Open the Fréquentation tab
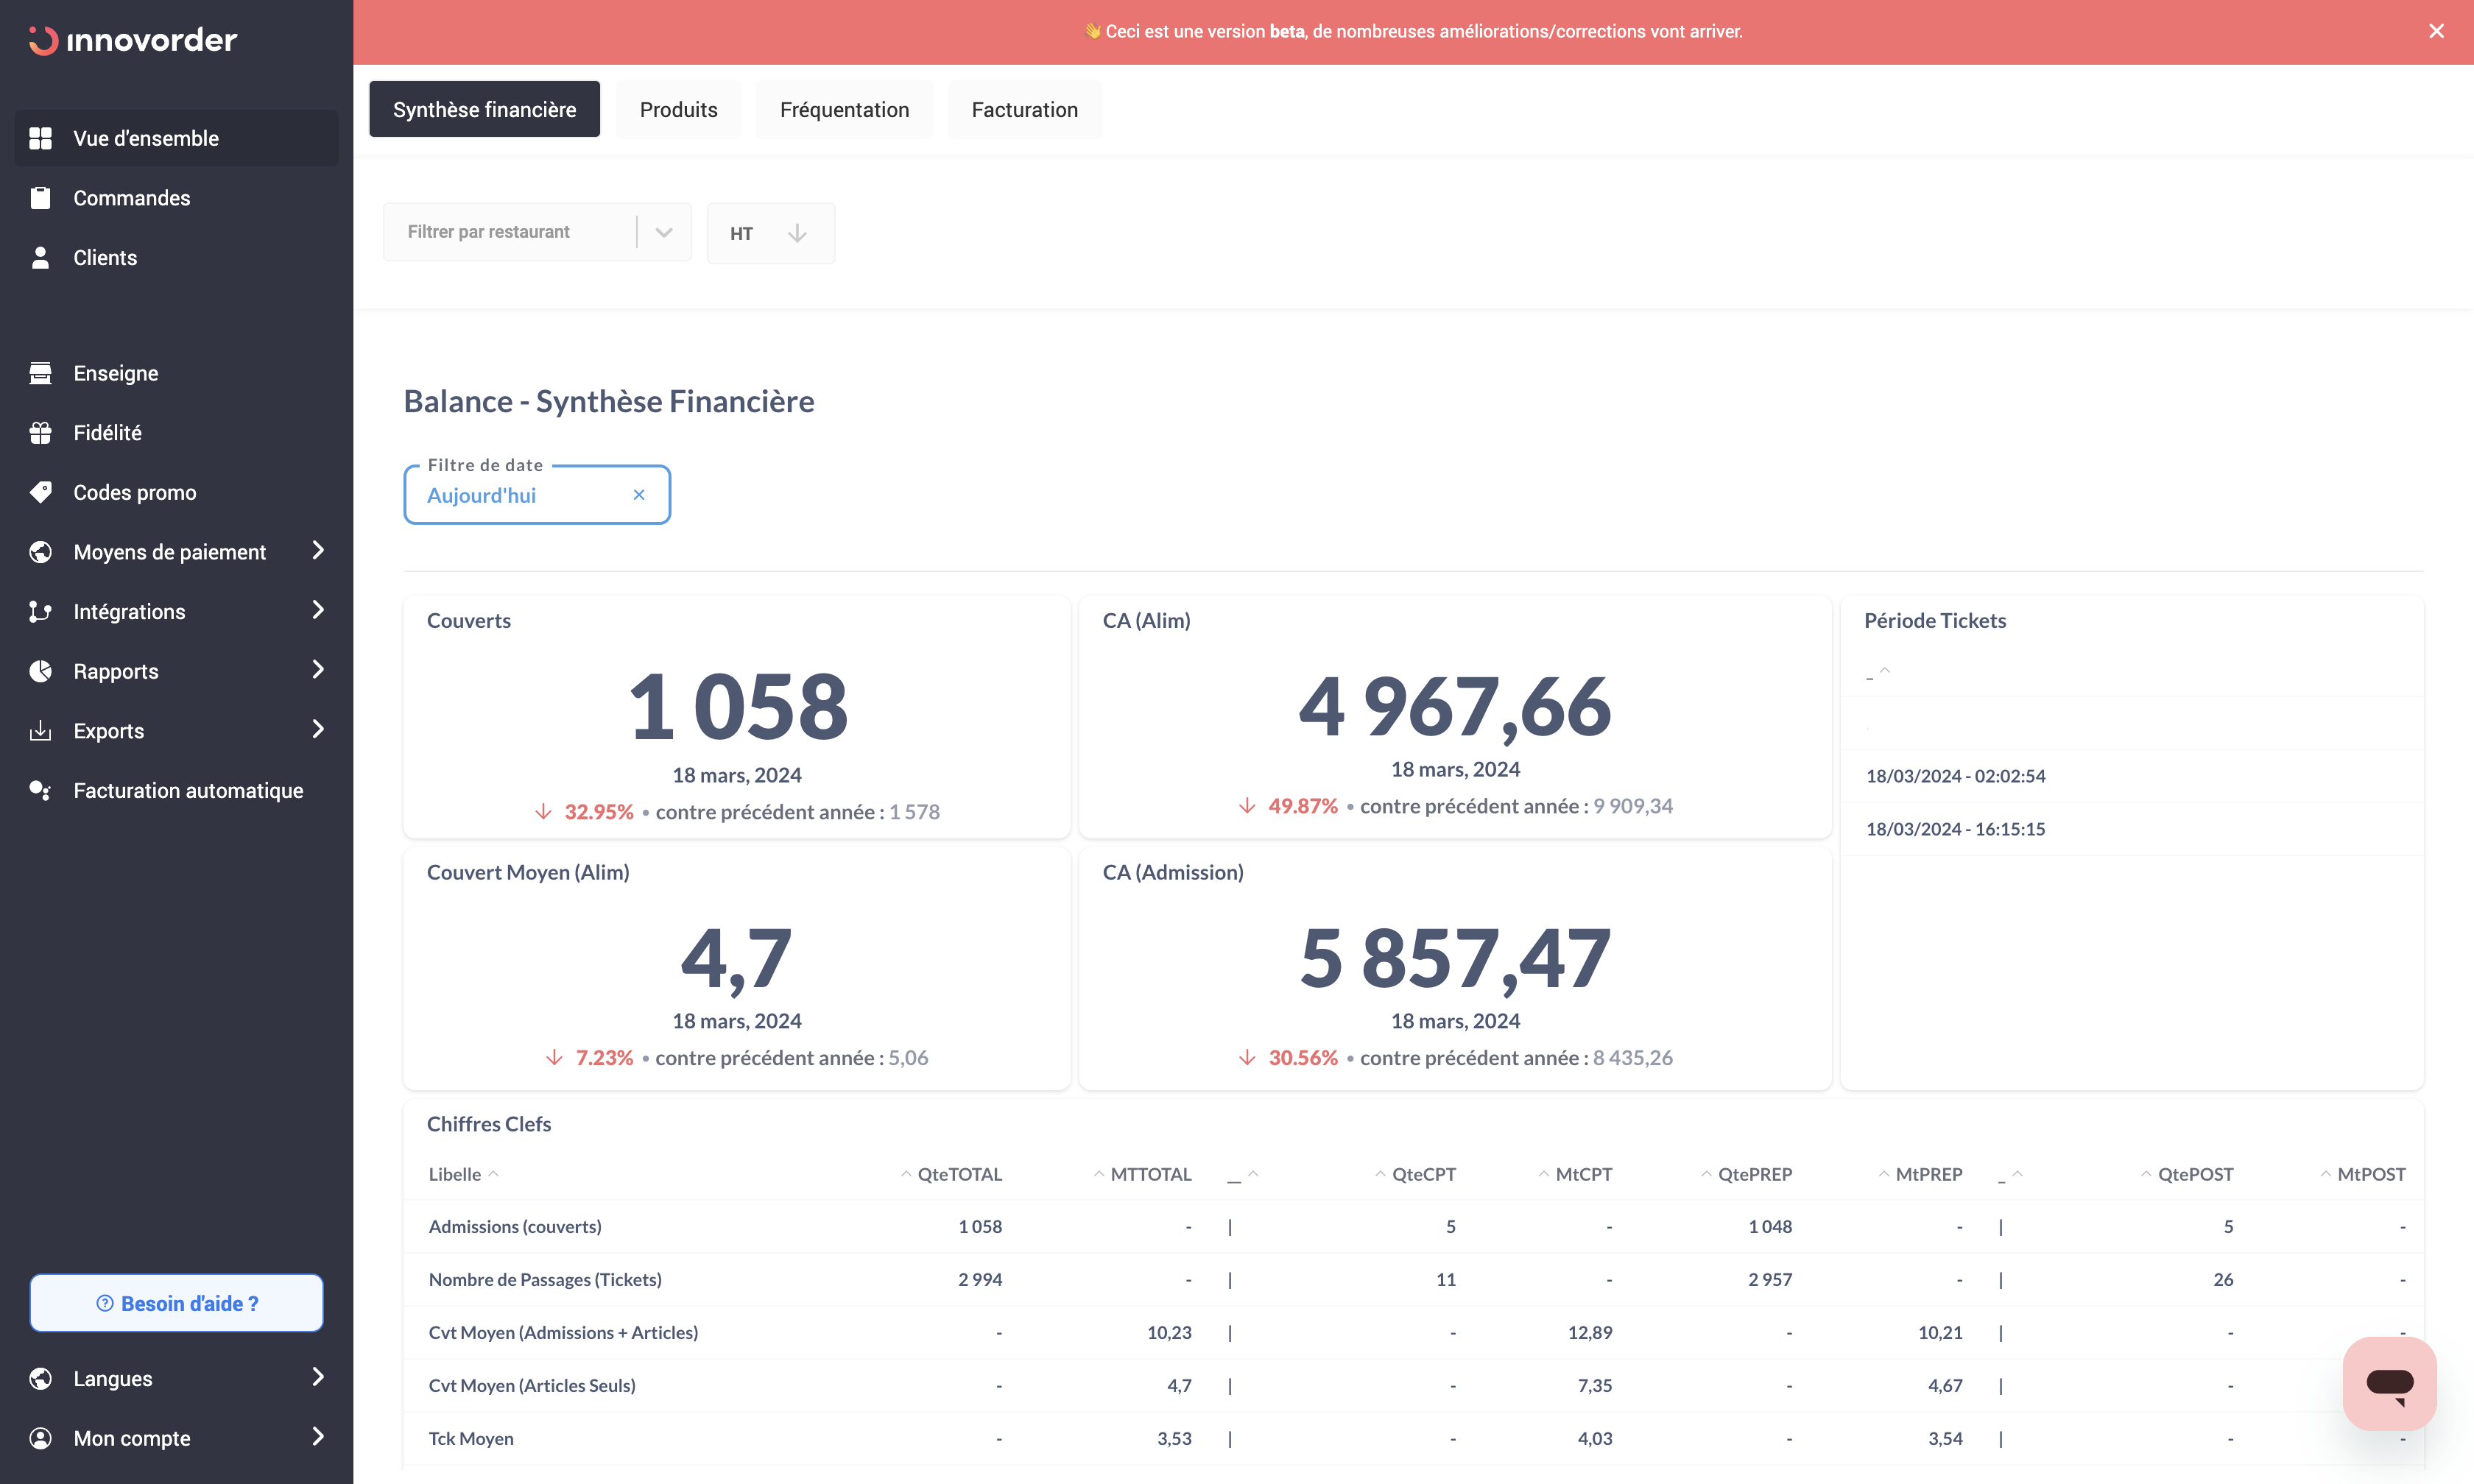This screenshot has height=1484, width=2474. [844, 109]
